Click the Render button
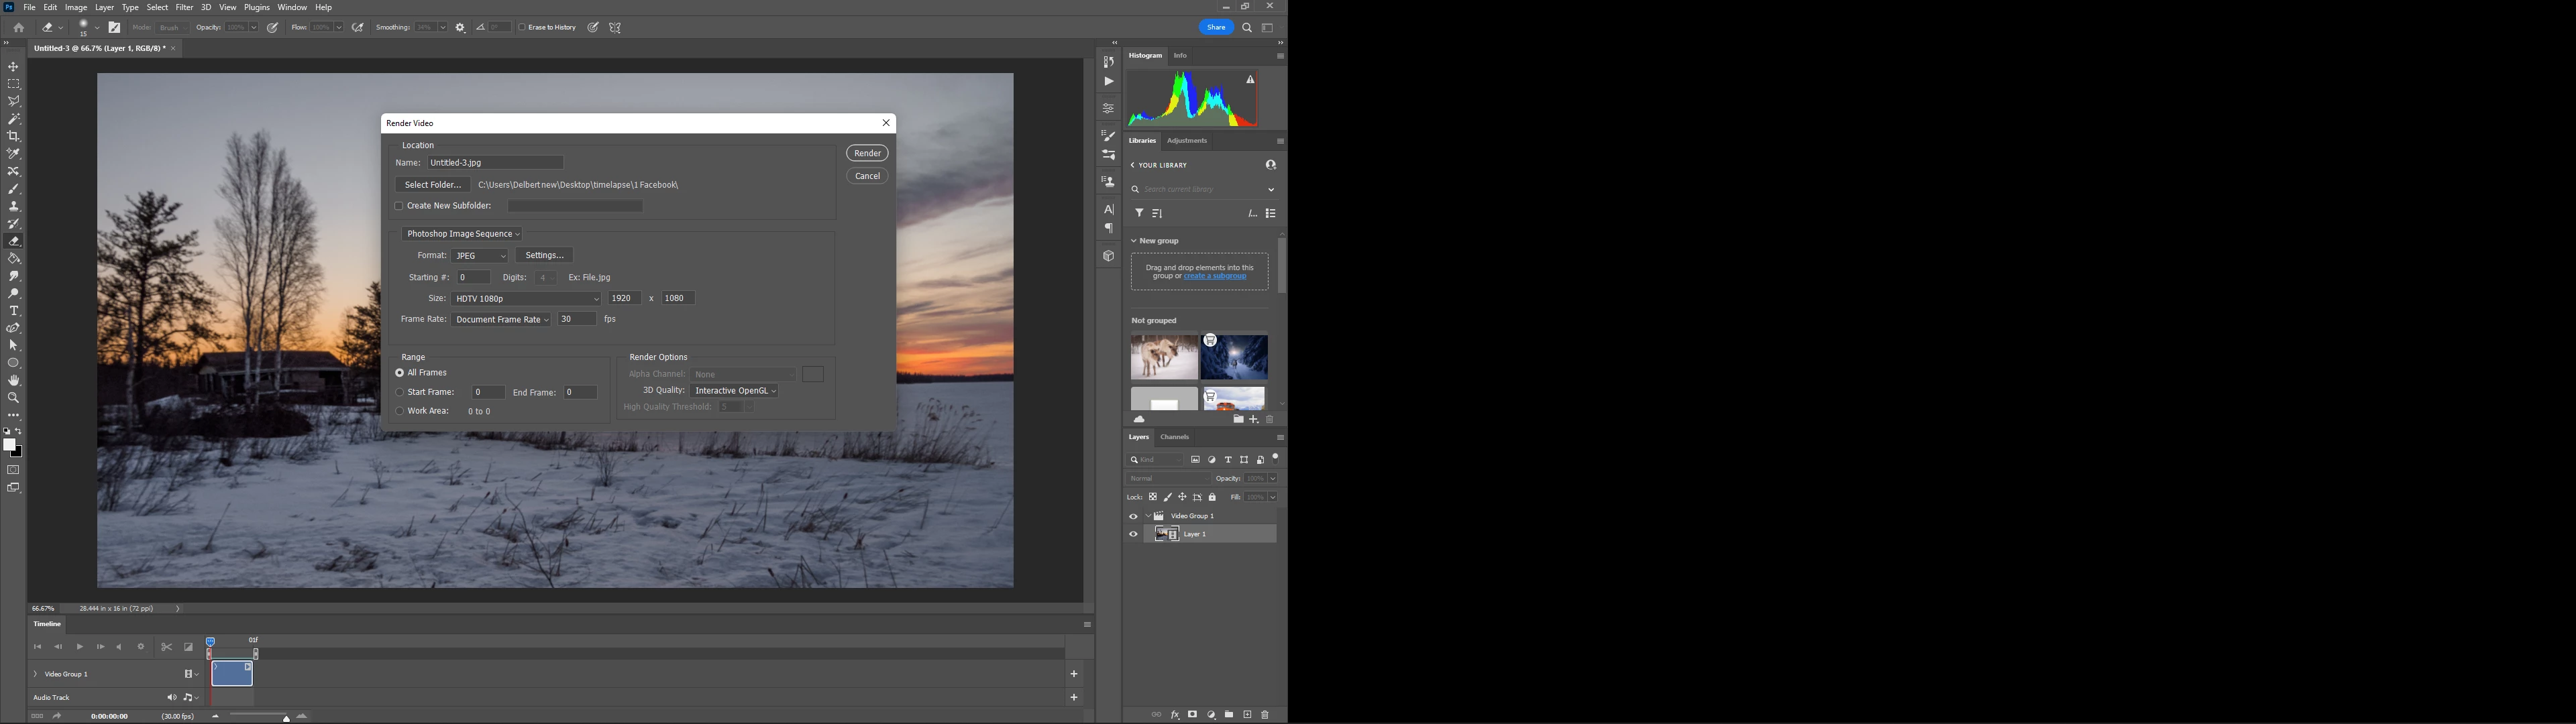Image resolution: width=2576 pixels, height=724 pixels. pyautogui.click(x=867, y=153)
